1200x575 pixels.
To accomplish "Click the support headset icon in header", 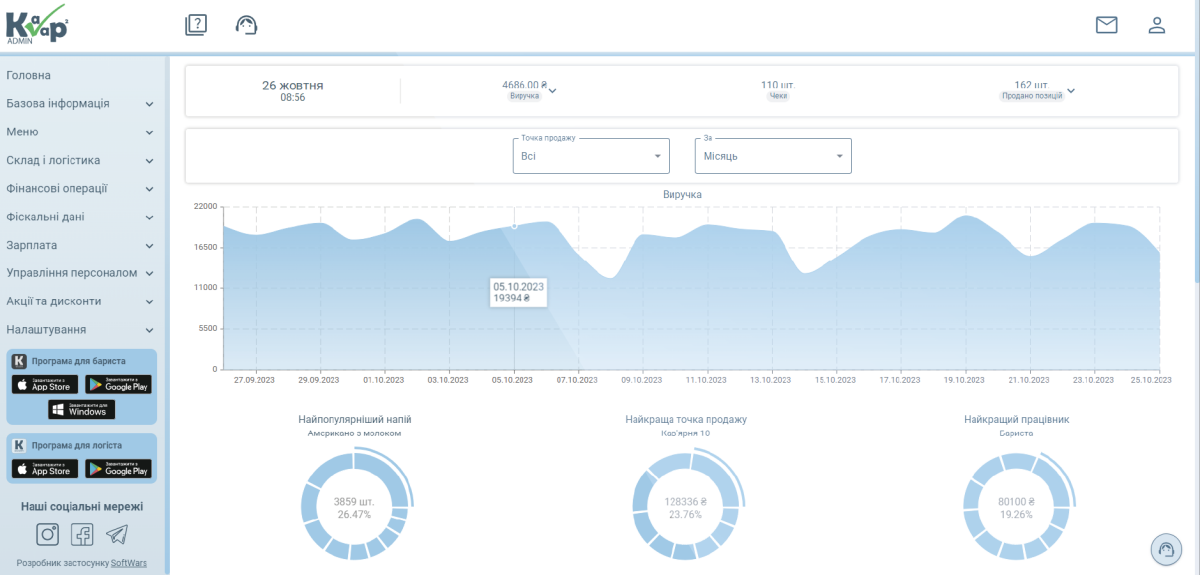I will coord(246,25).
